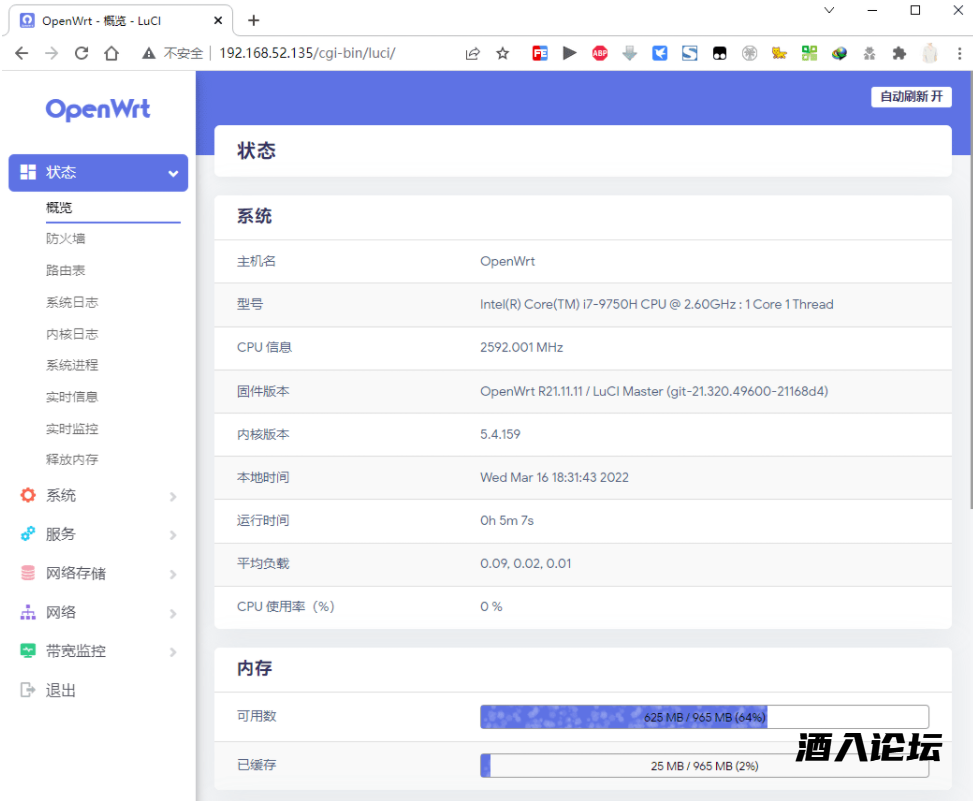Screen dimensions: 973x801
Task: Open the 状态 dashboard grid icon
Action: point(28,172)
